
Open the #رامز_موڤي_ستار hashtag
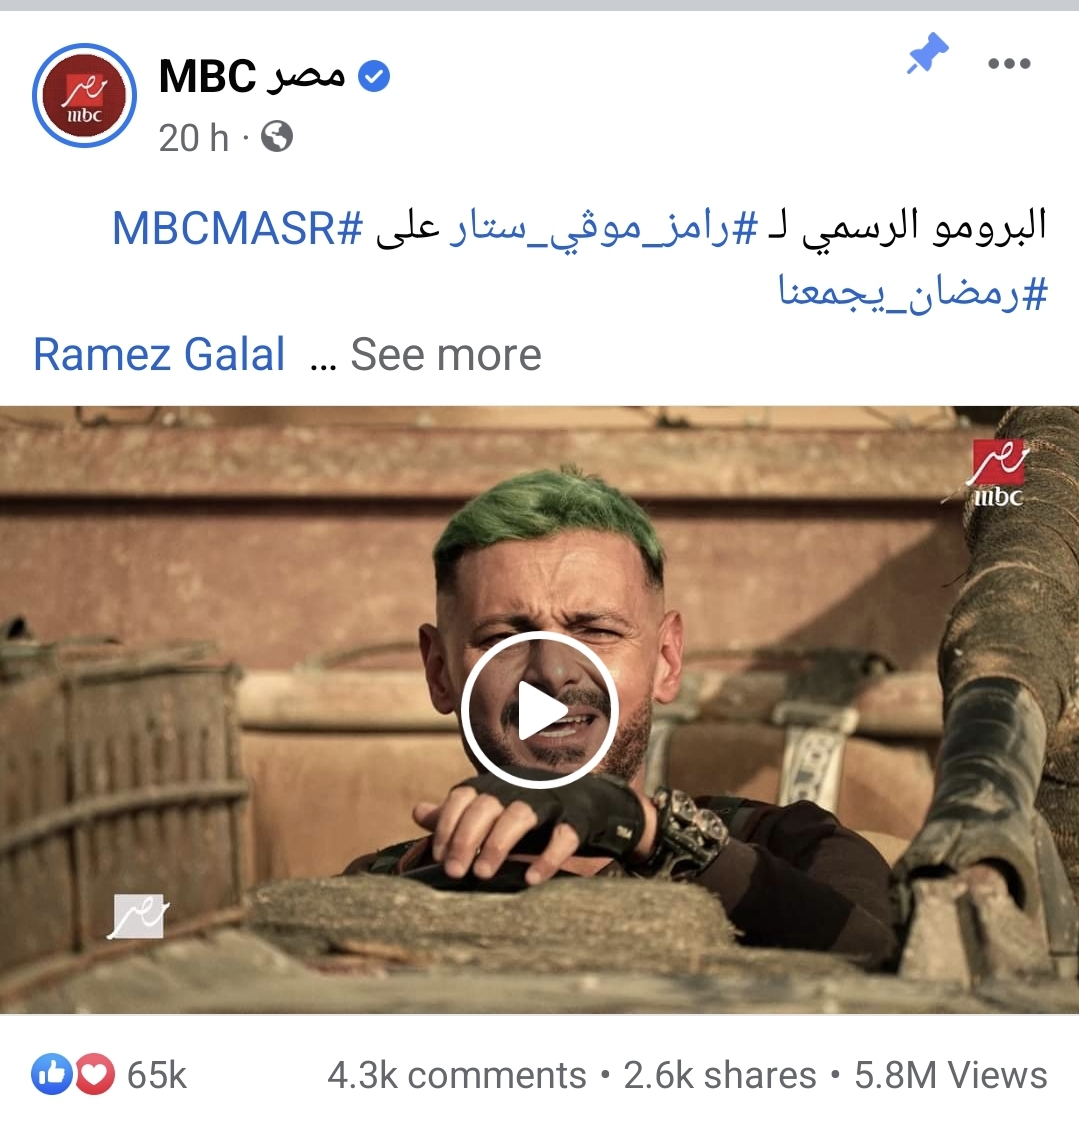[603, 229]
